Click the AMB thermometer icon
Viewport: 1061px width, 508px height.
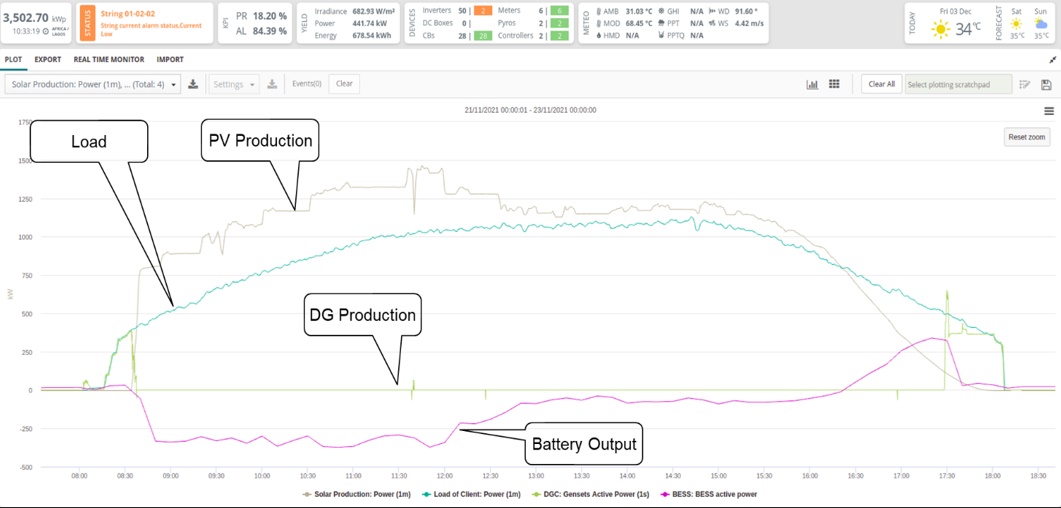(598, 11)
